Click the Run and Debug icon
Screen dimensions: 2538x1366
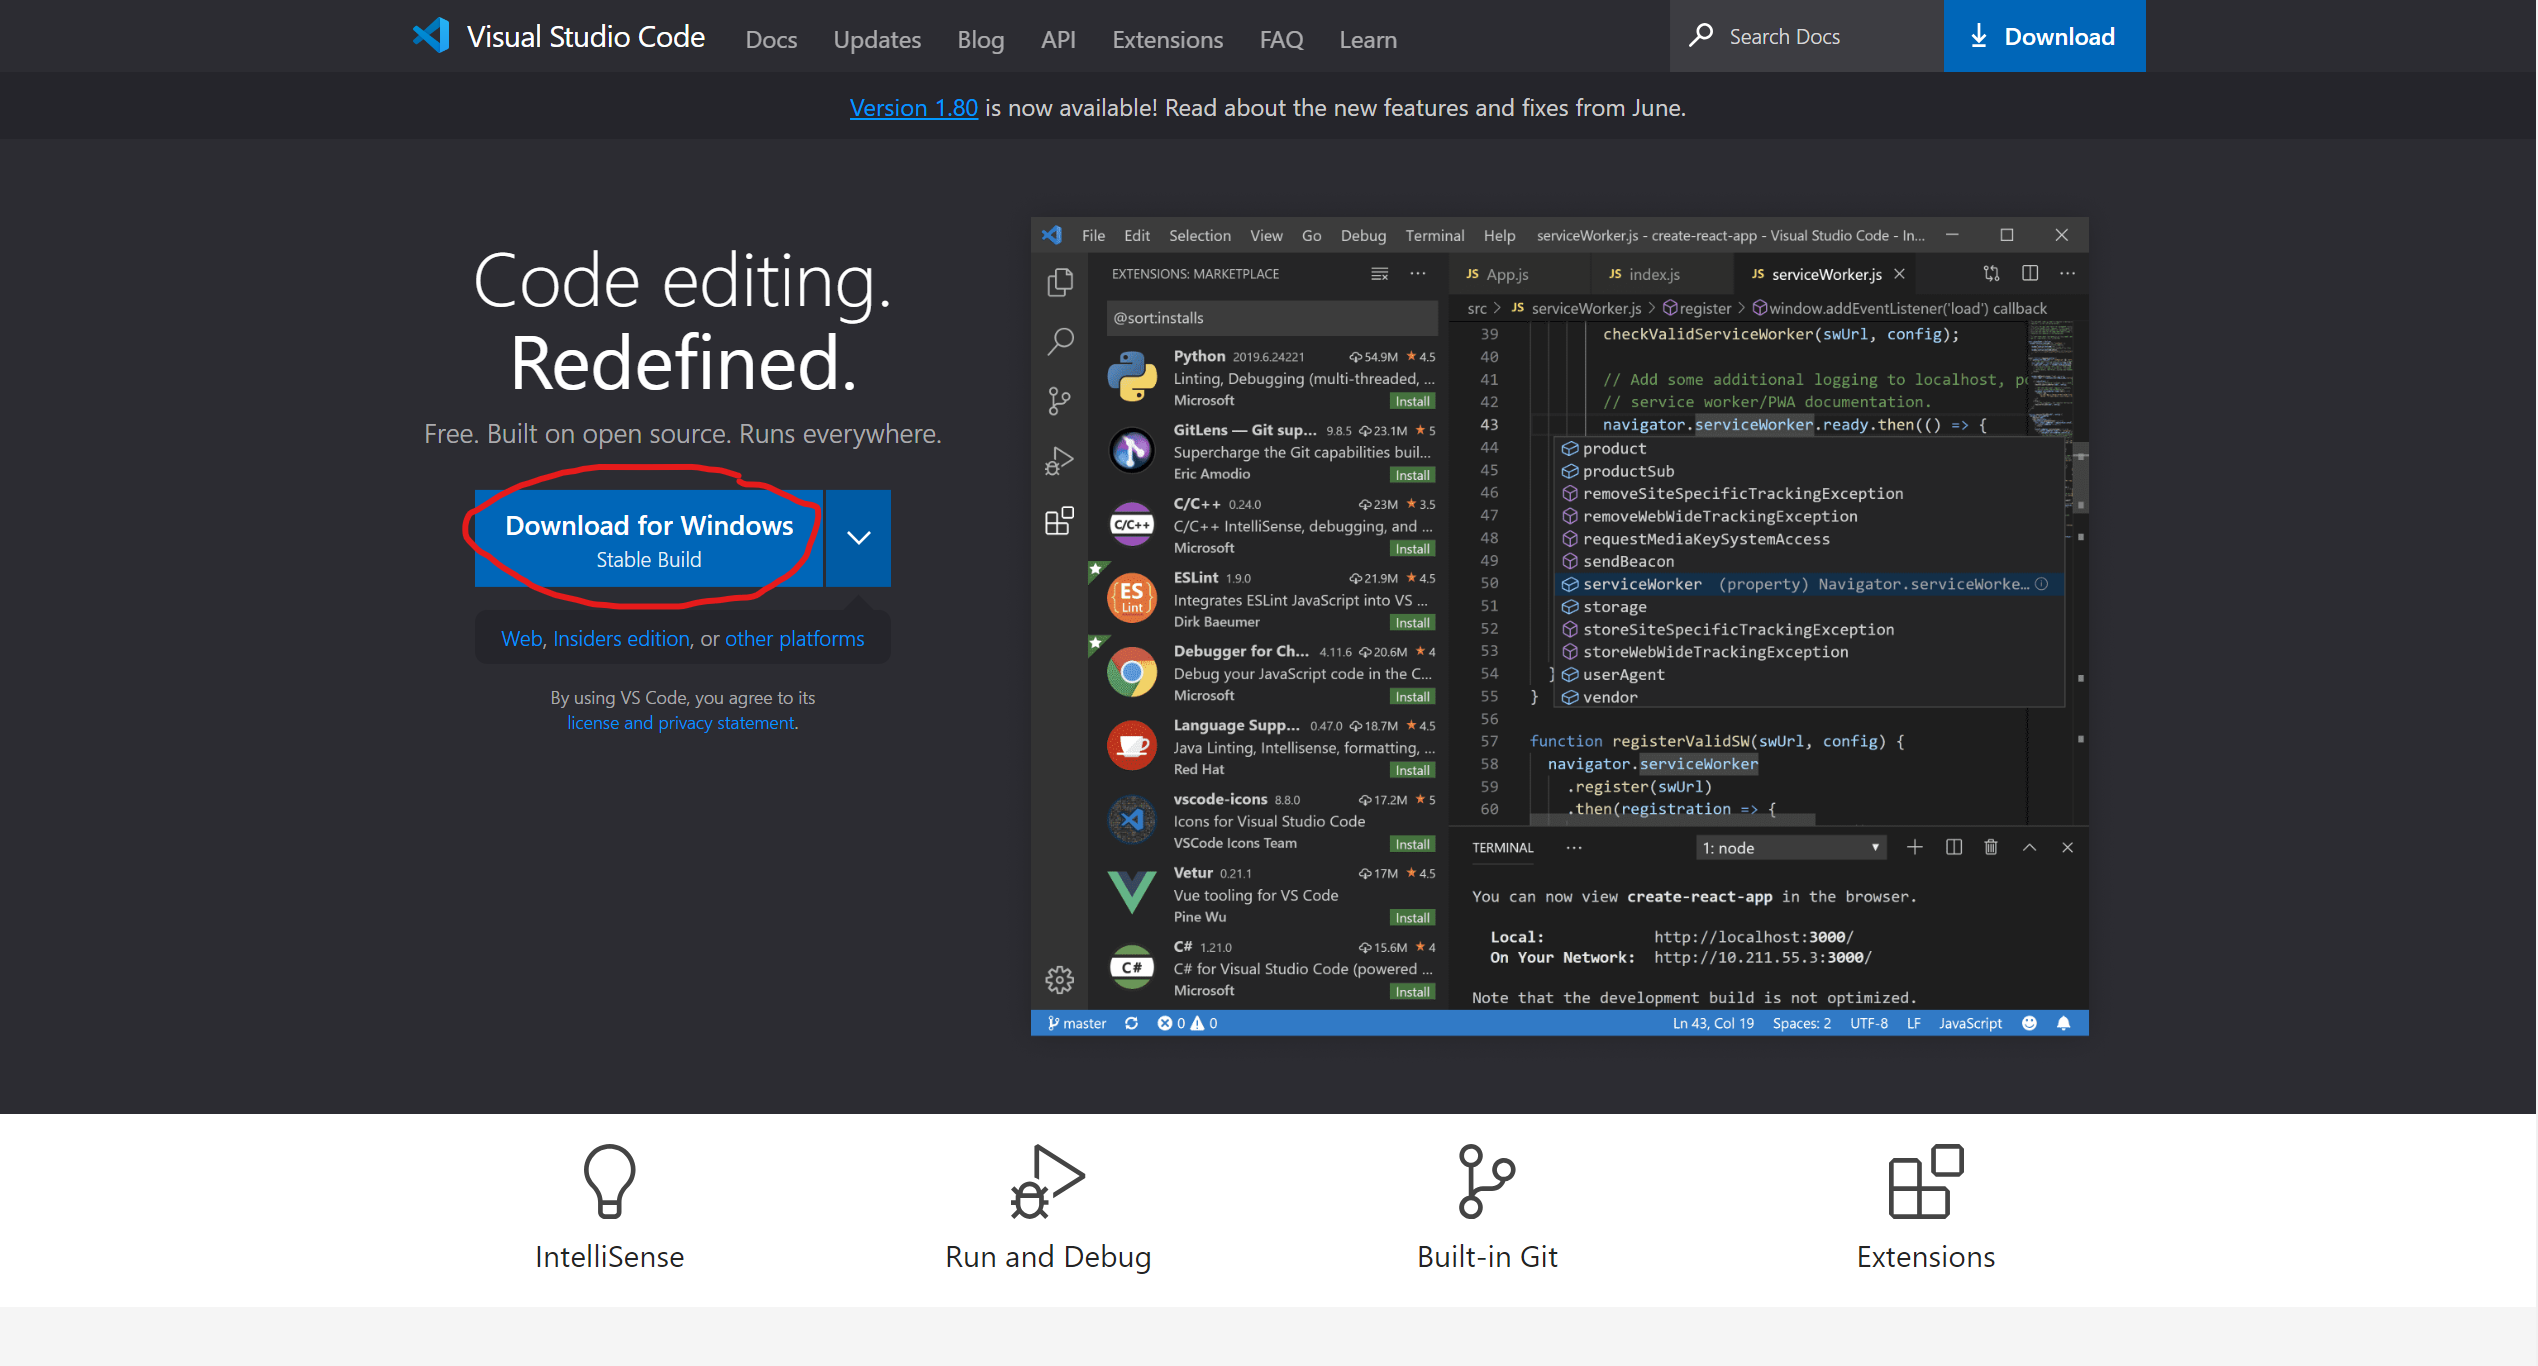point(1047,1180)
